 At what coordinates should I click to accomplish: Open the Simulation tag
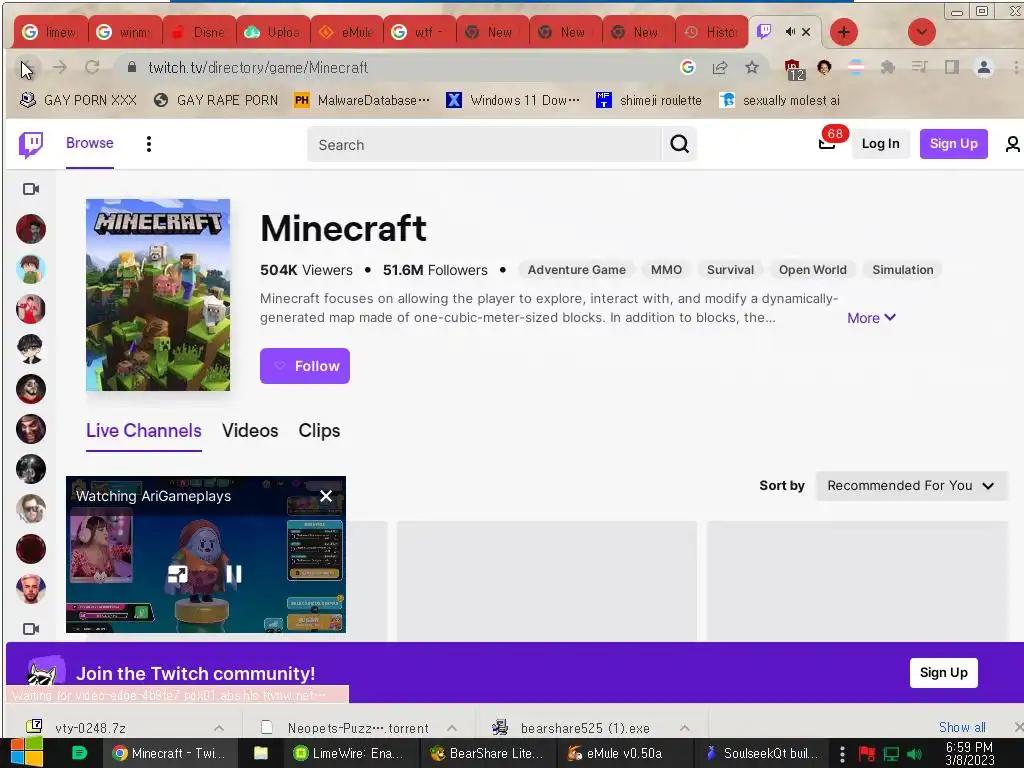[903, 270]
